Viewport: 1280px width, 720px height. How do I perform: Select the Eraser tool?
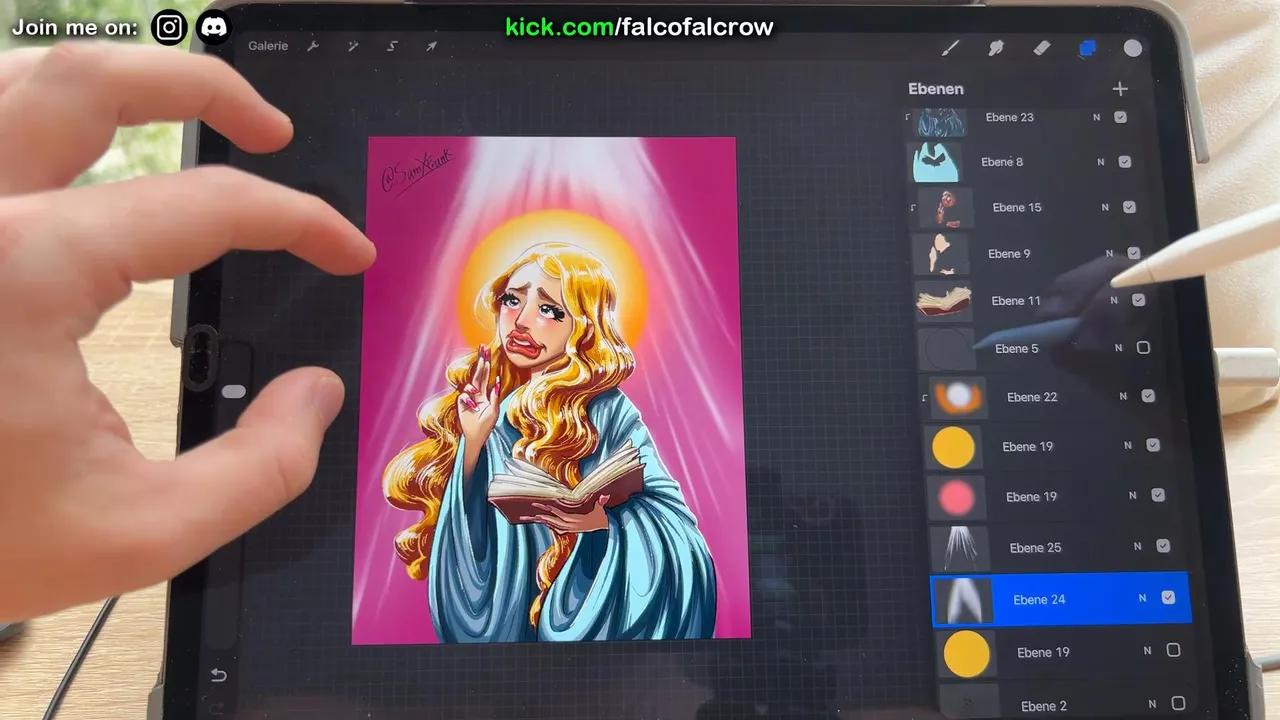1042,48
